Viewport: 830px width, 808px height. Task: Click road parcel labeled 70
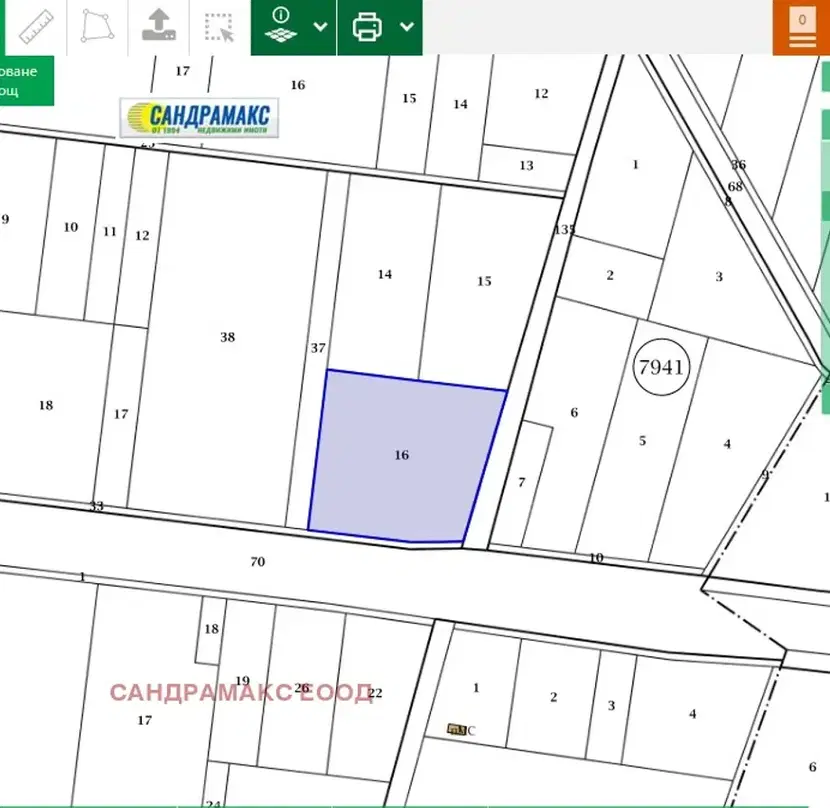258,561
